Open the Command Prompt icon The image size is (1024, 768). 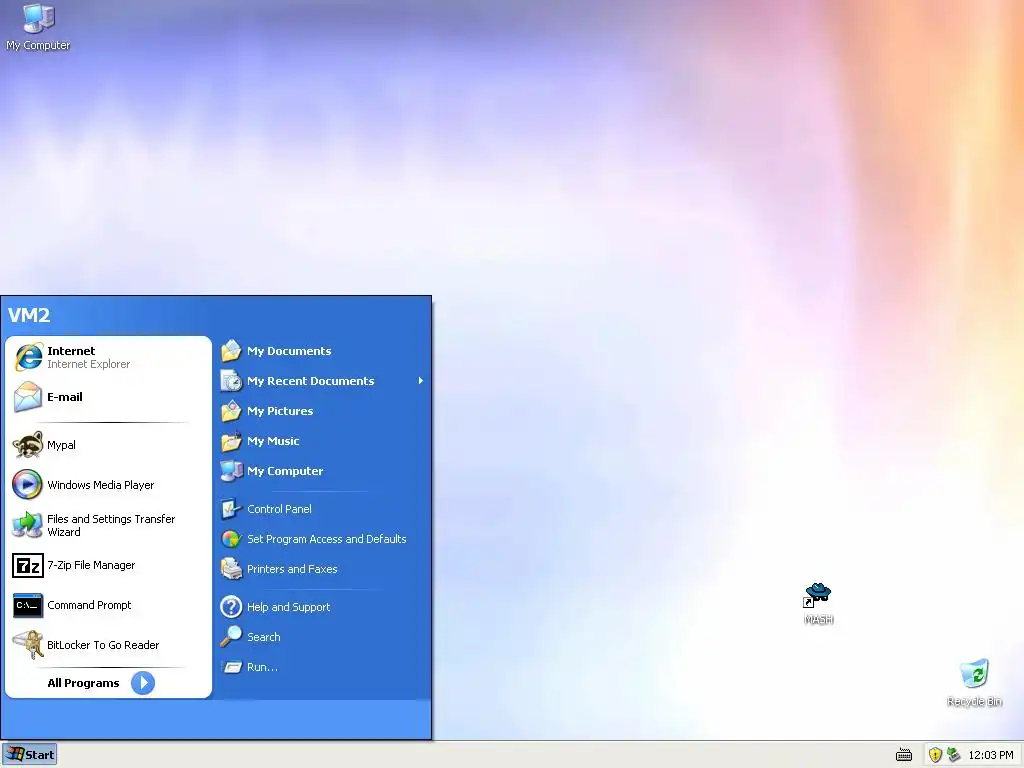pyautogui.click(x=27, y=605)
